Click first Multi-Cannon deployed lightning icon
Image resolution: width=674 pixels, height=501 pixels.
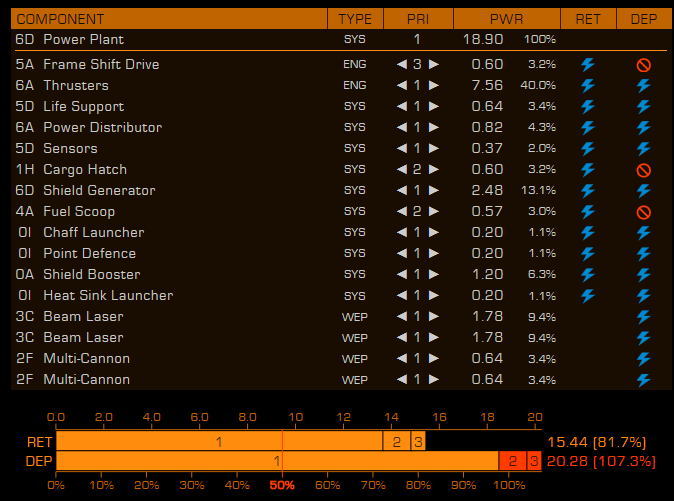pyautogui.click(x=643, y=359)
